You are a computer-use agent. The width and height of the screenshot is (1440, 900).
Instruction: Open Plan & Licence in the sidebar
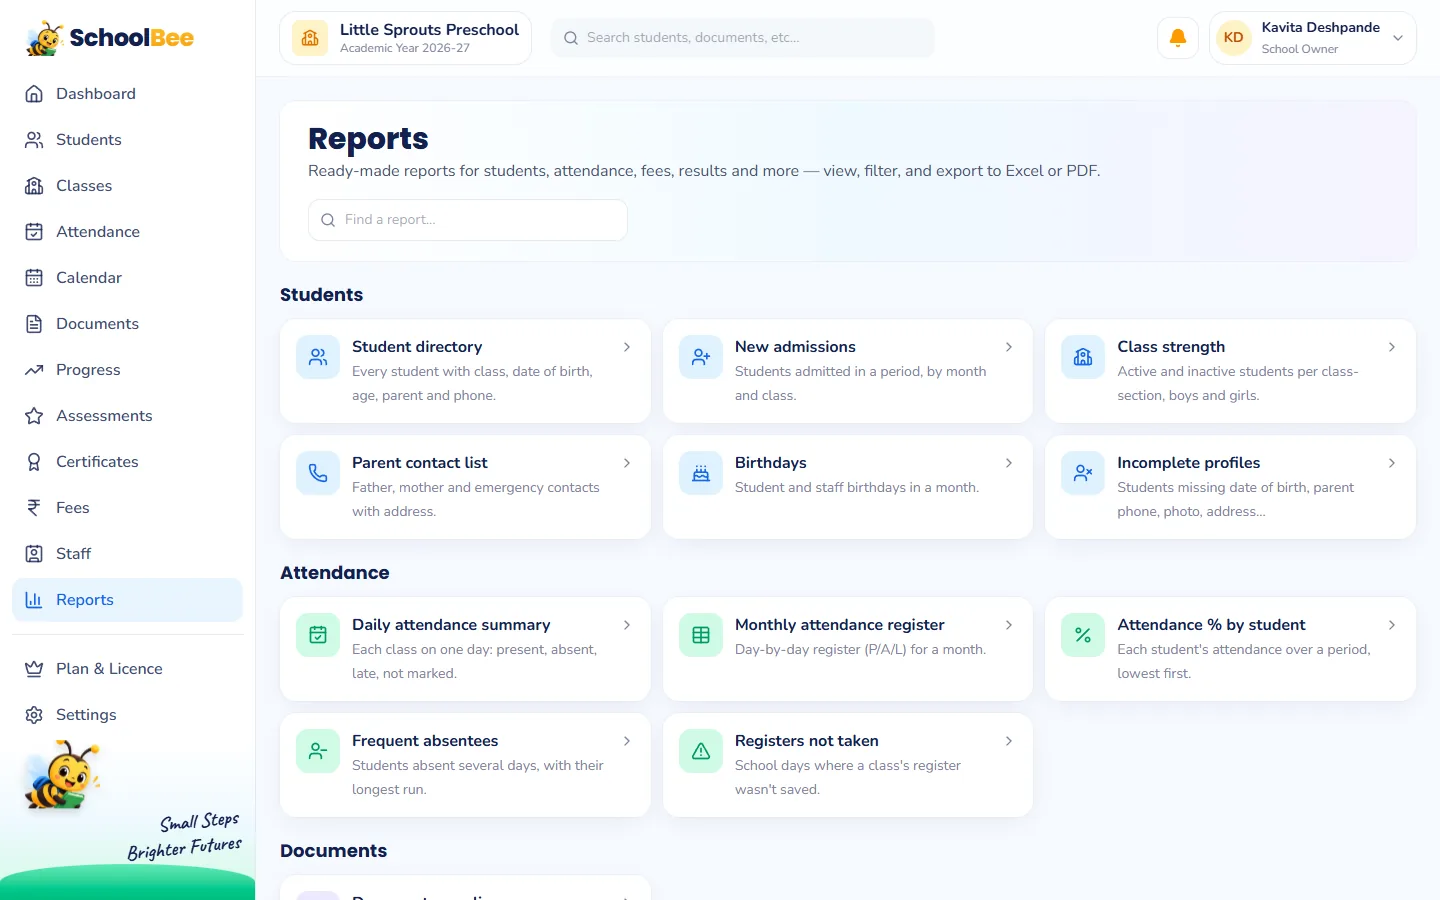127,669
